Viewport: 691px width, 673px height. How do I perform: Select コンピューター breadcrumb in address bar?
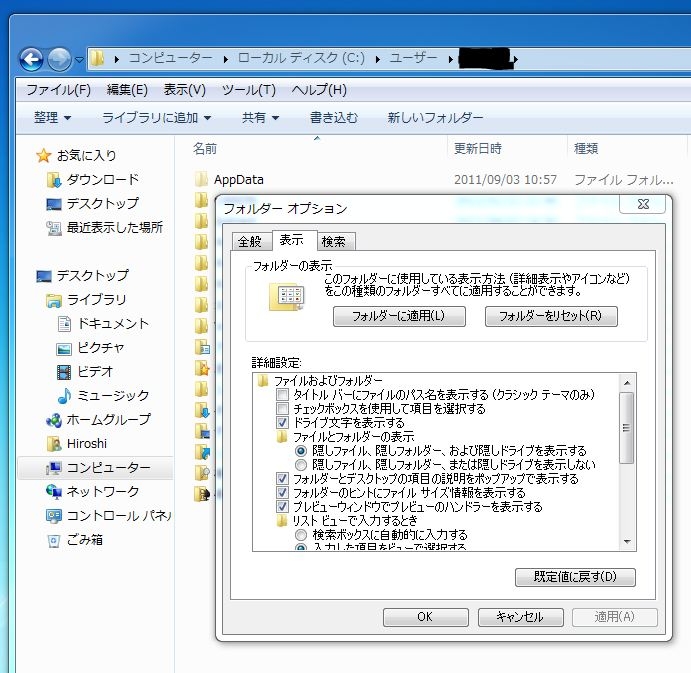pyautogui.click(x=171, y=58)
